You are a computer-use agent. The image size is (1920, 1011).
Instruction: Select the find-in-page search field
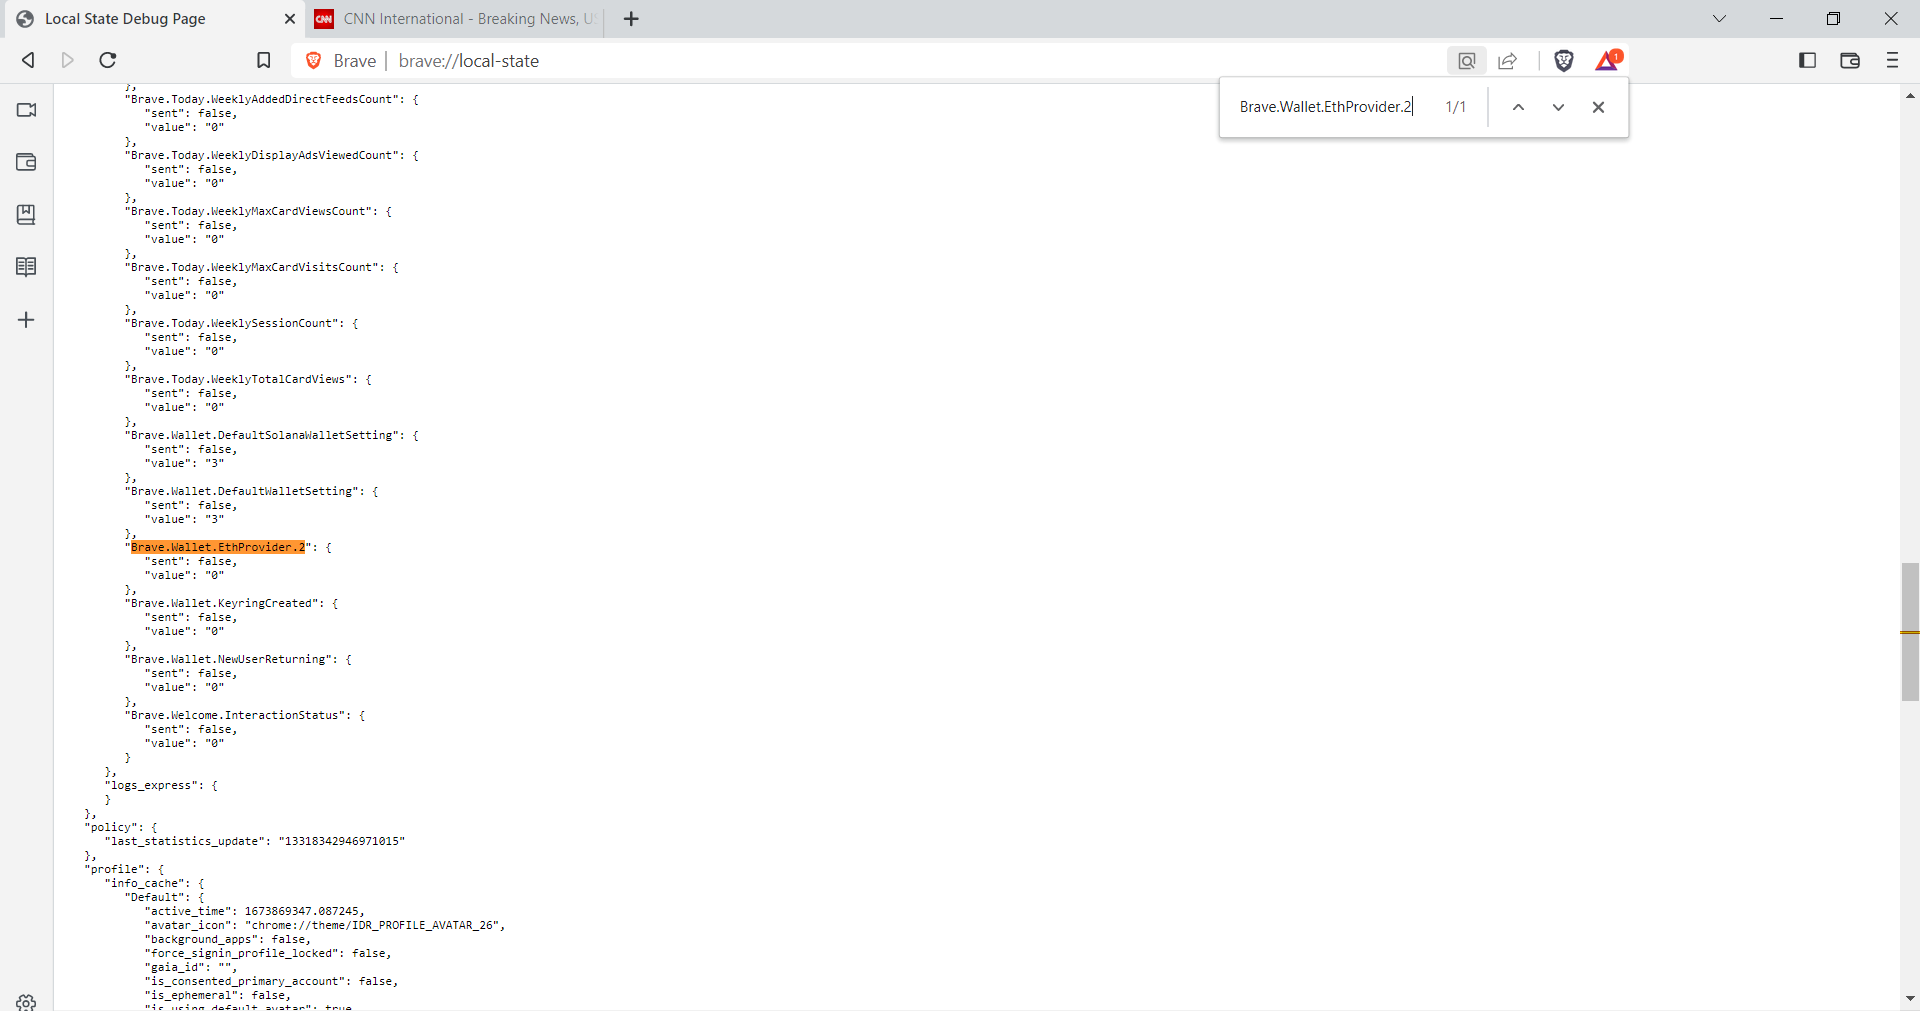pyautogui.click(x=1320, y=107)
